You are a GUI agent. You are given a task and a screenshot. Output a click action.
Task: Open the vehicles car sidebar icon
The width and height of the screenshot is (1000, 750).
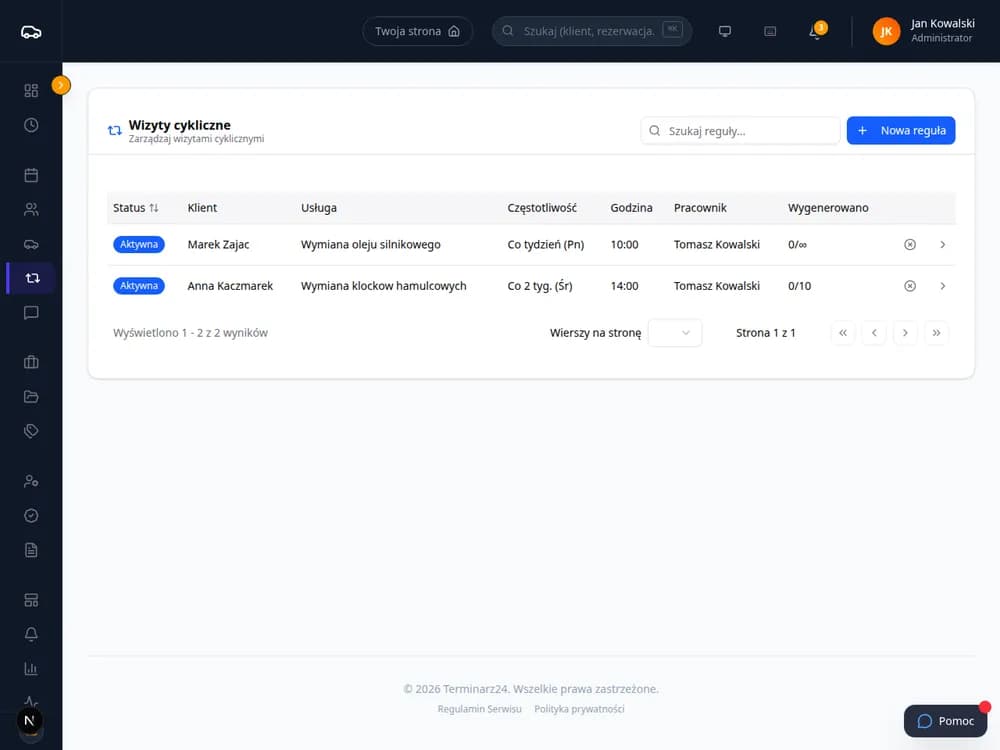(x=31, y=244)
